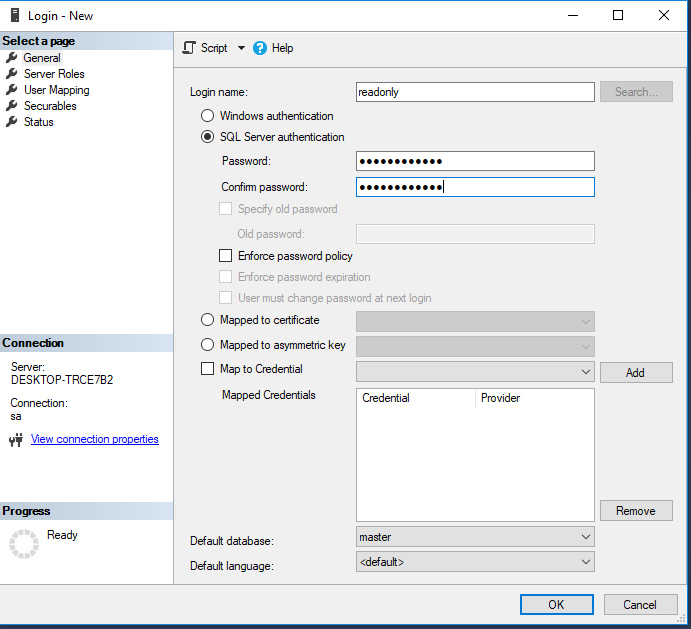Choose the Mapped to certificate option
Viewport: 691px width, 629px height.
[208, 320]
